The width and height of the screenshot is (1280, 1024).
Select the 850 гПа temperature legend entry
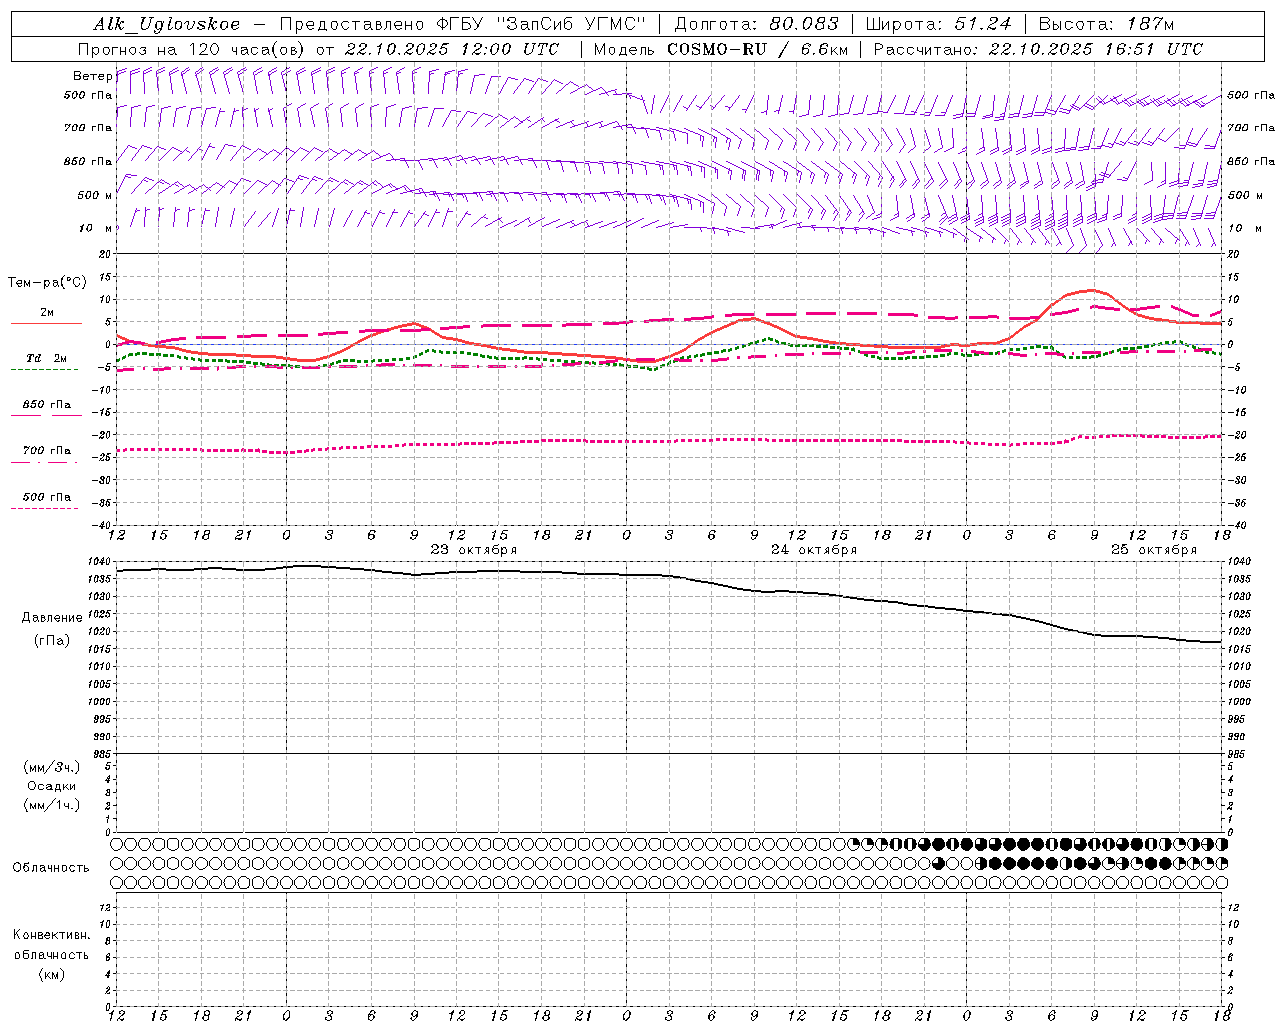[46, 405]
